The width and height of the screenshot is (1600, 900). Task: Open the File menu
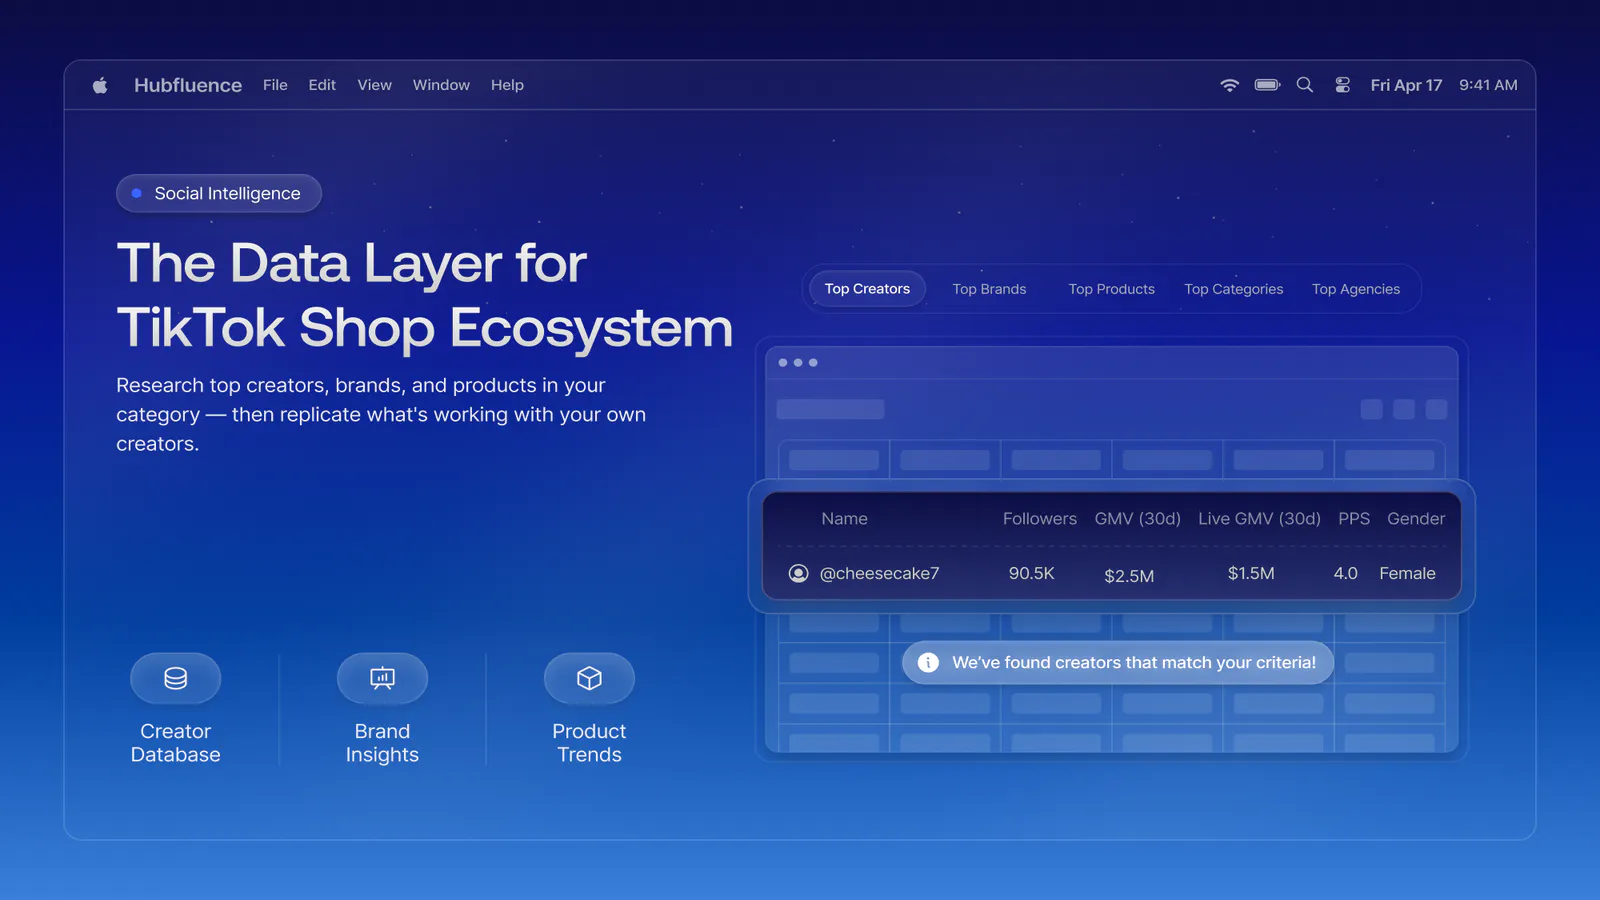[x=275, y=85]
